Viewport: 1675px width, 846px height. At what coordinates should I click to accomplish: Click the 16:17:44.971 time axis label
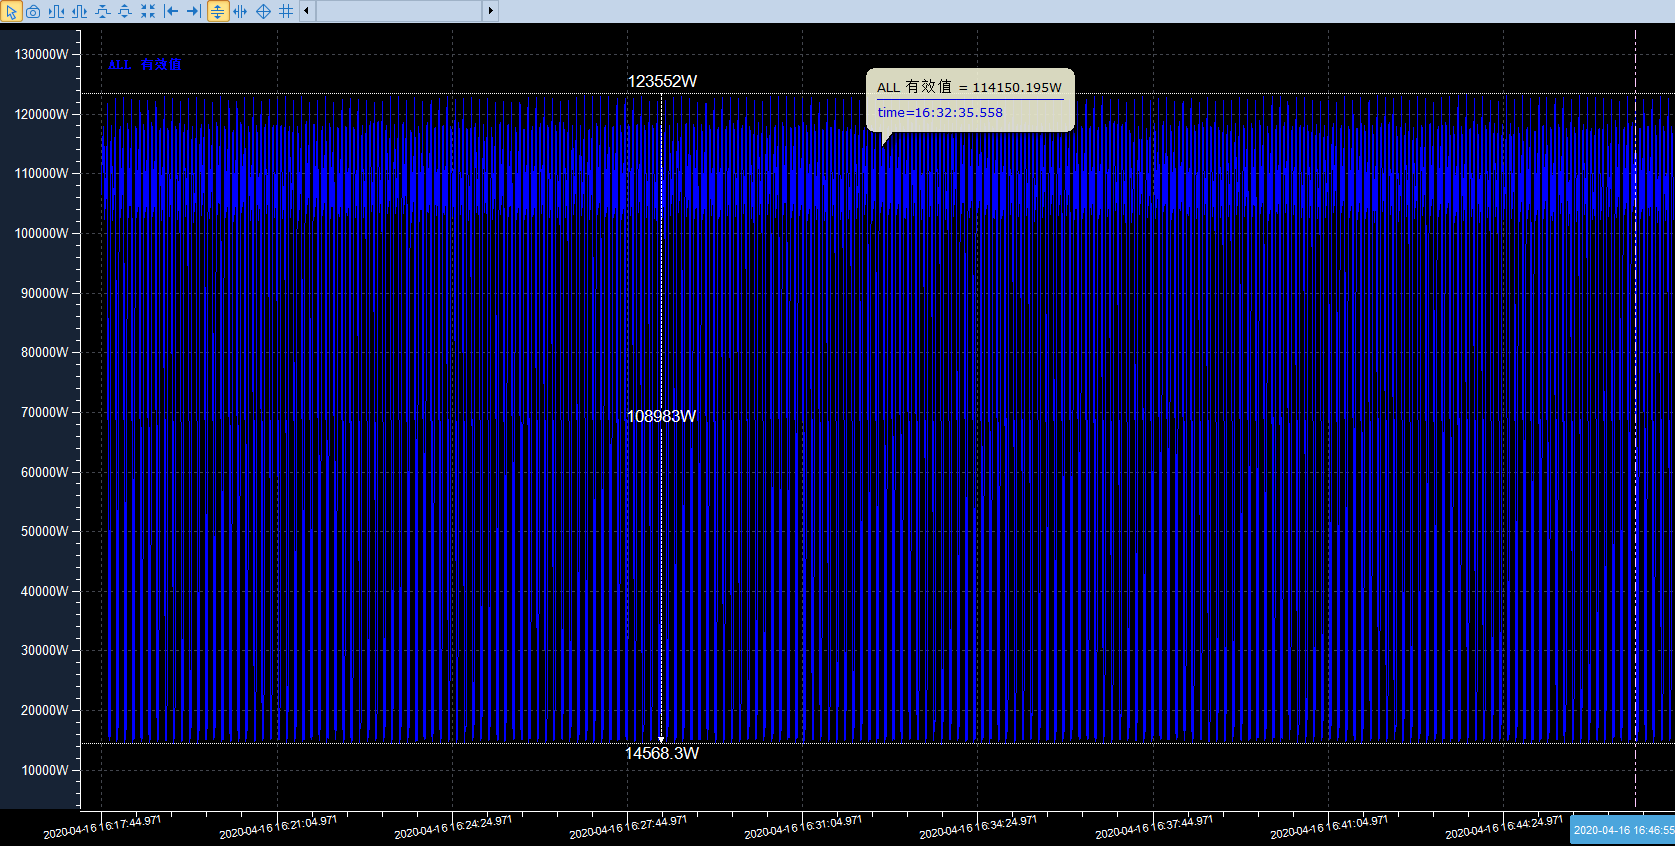(102, 827)
